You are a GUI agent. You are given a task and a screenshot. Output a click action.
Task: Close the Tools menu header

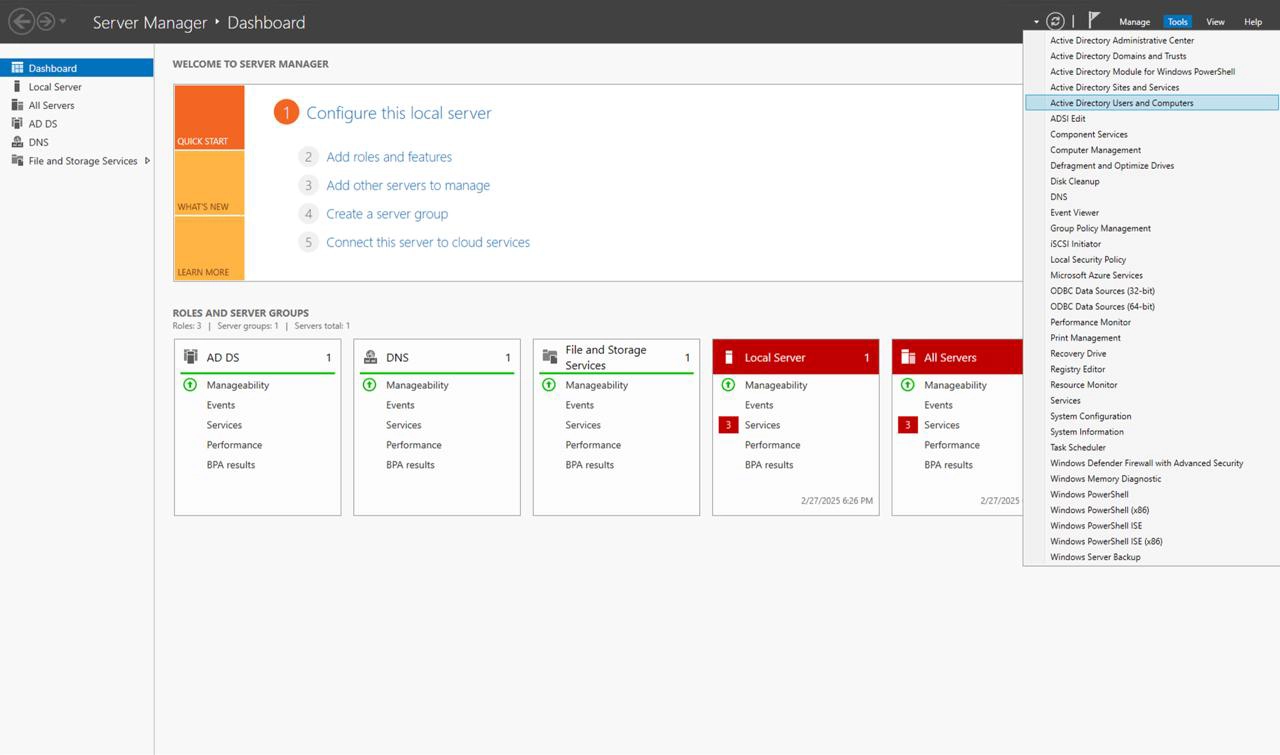[x=1178, y=22]
